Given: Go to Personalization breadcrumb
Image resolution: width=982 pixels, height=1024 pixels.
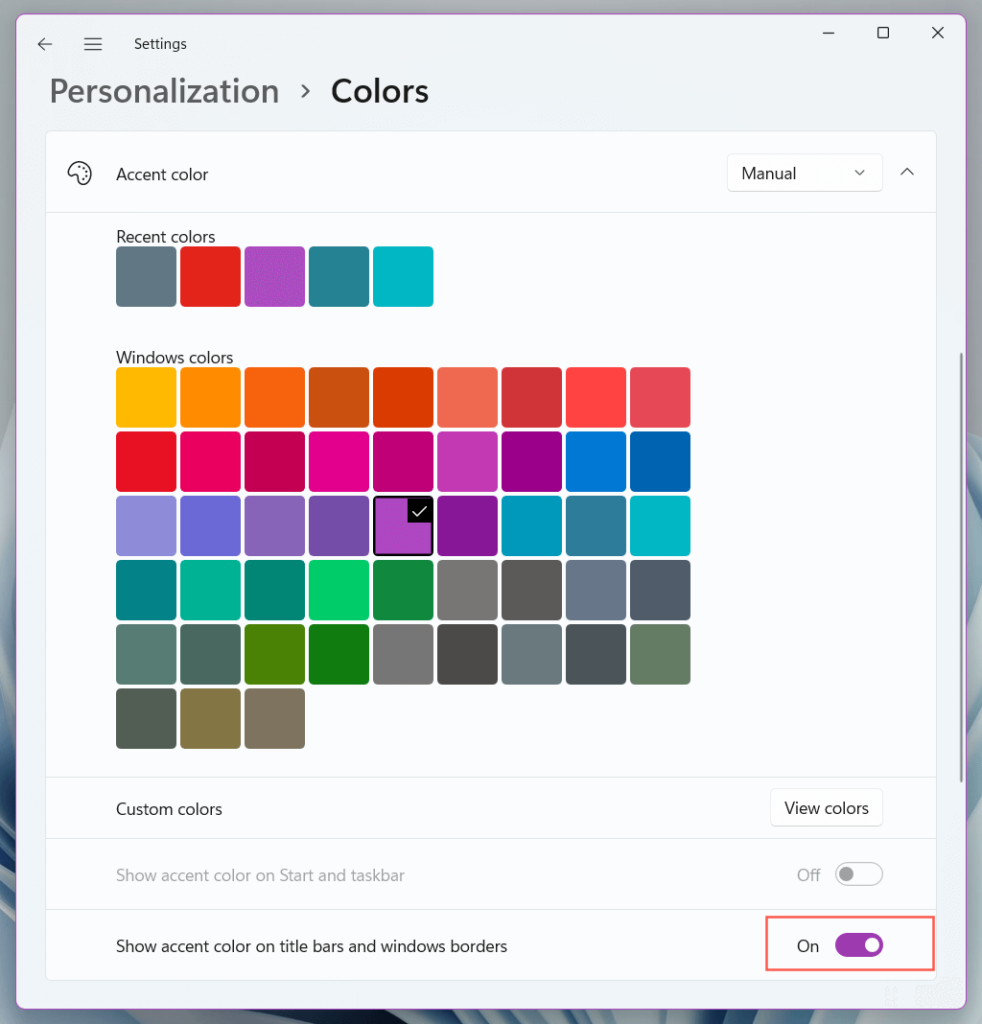Looking at the screenshot, I should point(164,91).
